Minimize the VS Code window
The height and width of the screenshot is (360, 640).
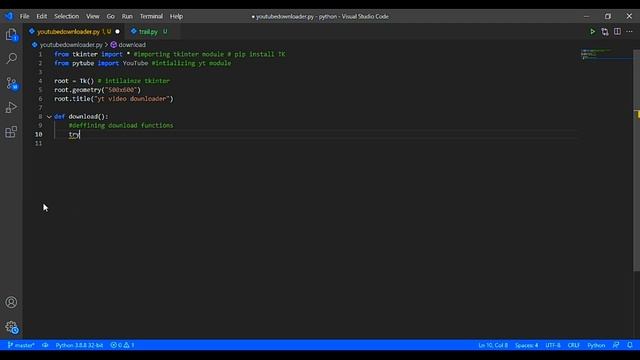tap(587, 16)
